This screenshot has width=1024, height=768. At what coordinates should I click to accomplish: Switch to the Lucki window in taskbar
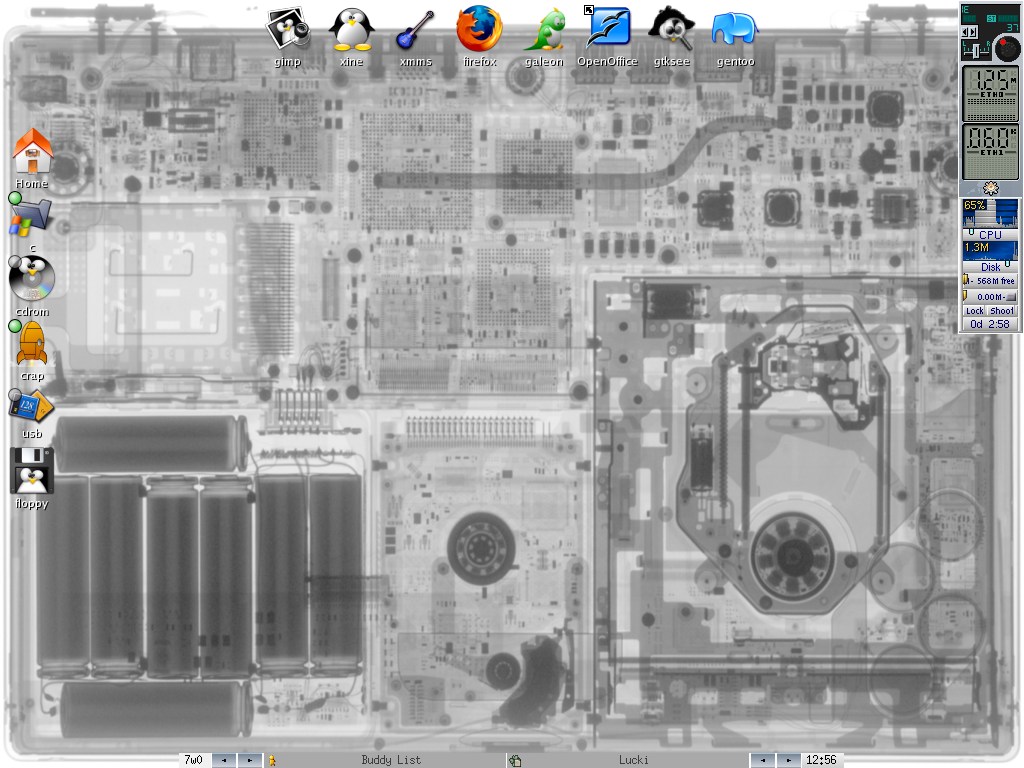point(633,760)
